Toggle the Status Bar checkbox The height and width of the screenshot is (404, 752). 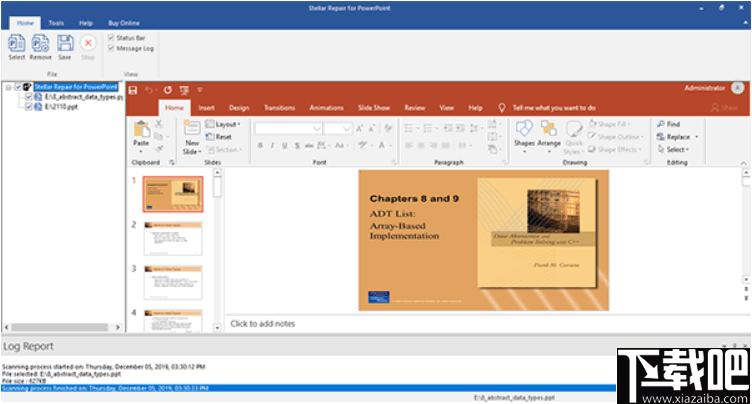[x=111, y=37]
